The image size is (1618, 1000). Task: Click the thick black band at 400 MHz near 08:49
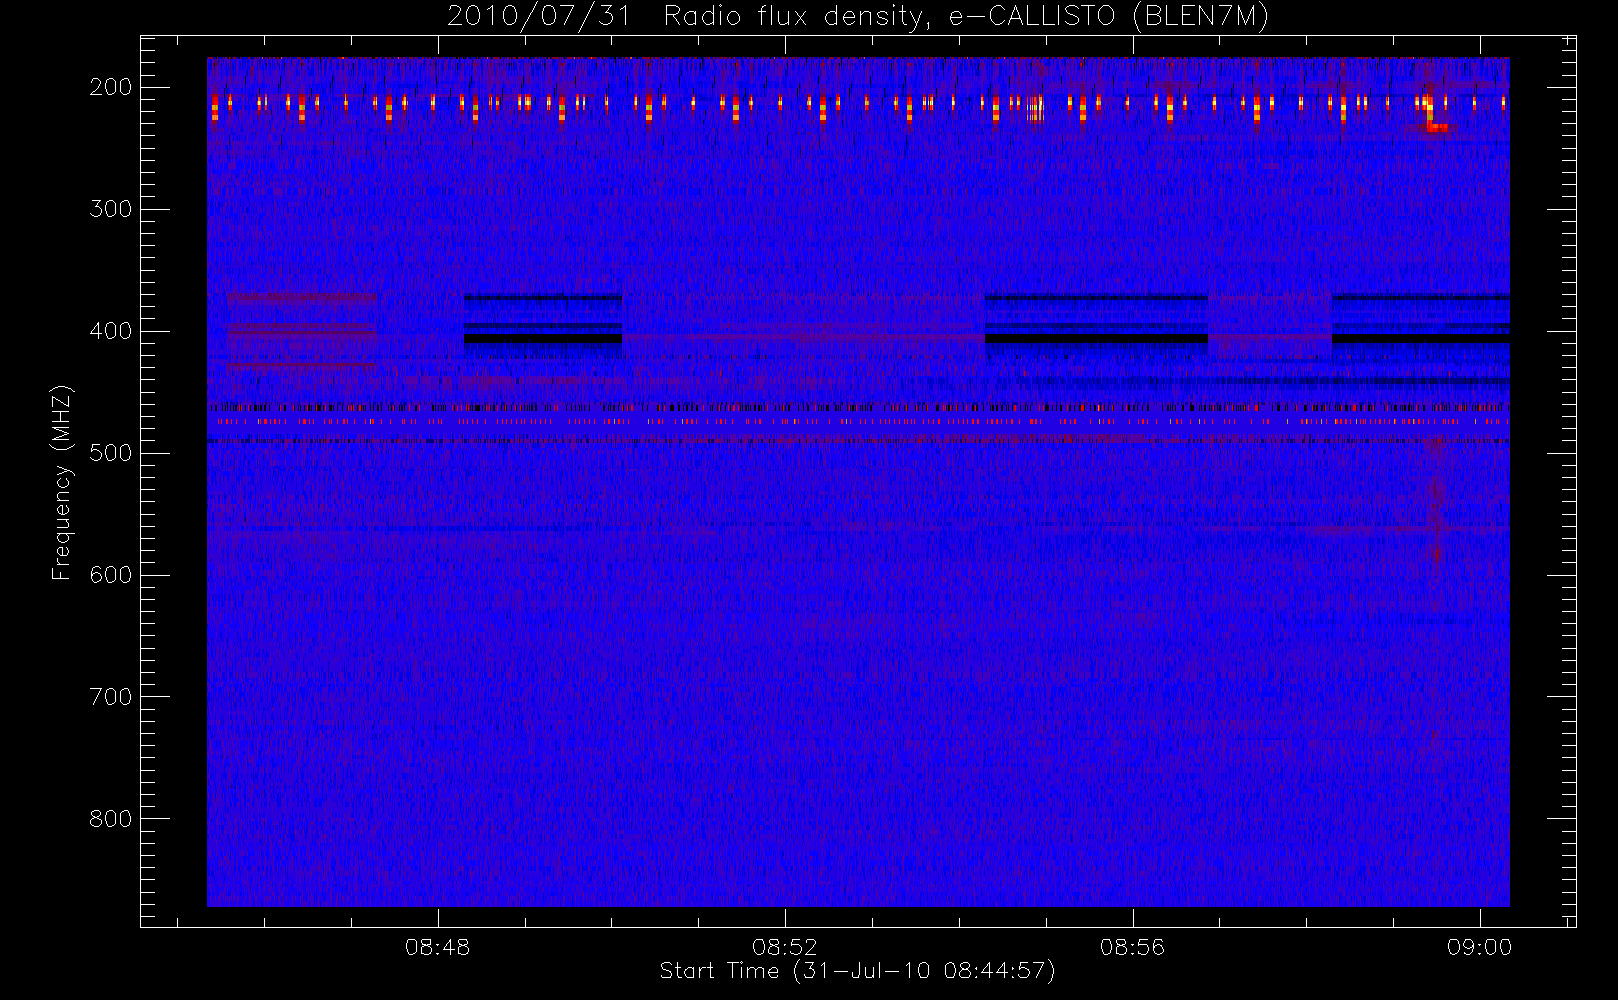543,339
